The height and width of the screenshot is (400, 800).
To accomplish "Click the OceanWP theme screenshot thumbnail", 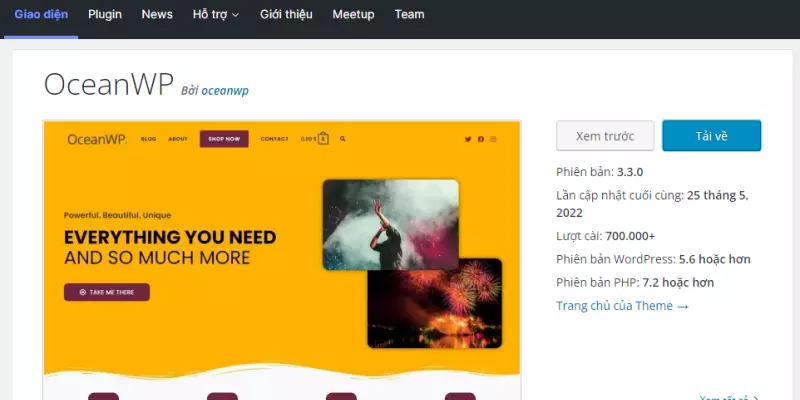I will pyautogui.click(x=282, y=260).
